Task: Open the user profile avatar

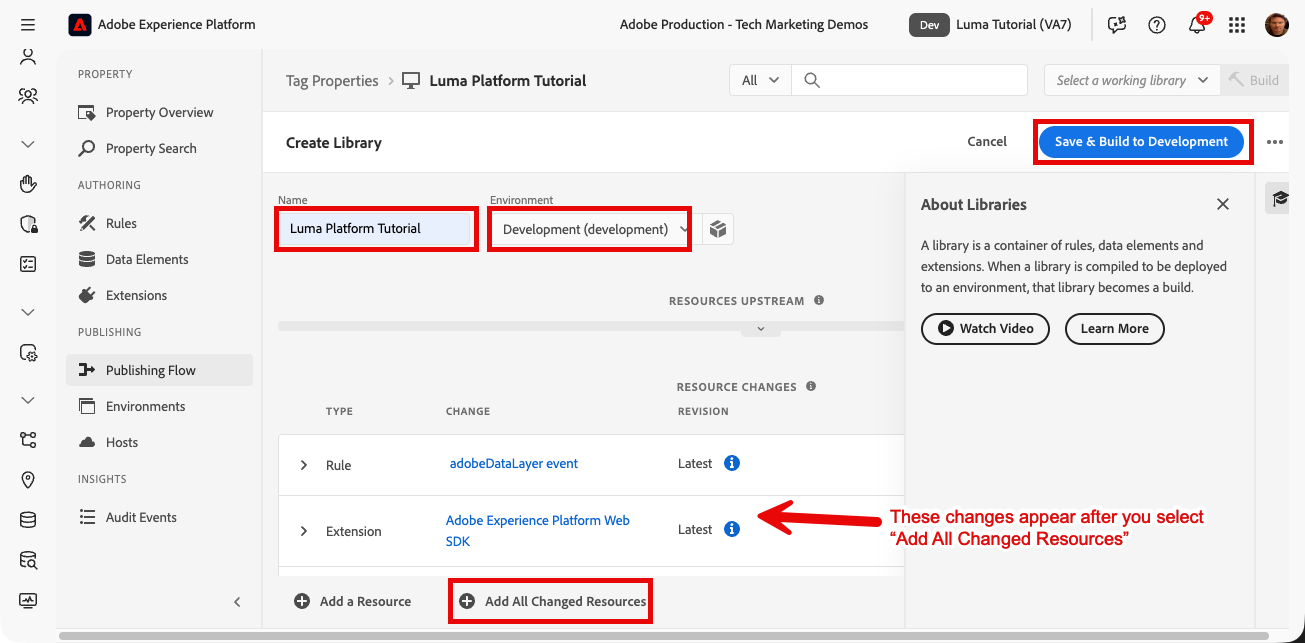Action: click(x=1277, y=25)
